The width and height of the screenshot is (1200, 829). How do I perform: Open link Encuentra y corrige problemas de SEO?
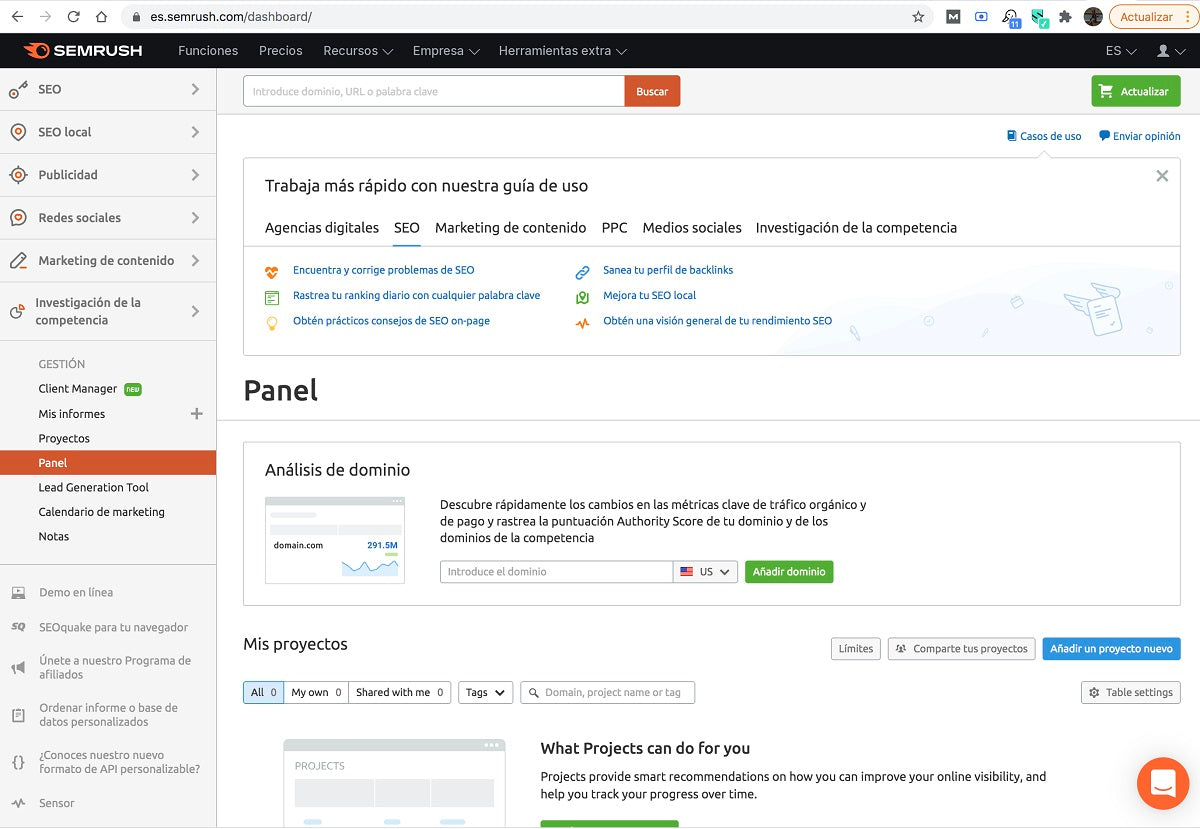point(383,270)
